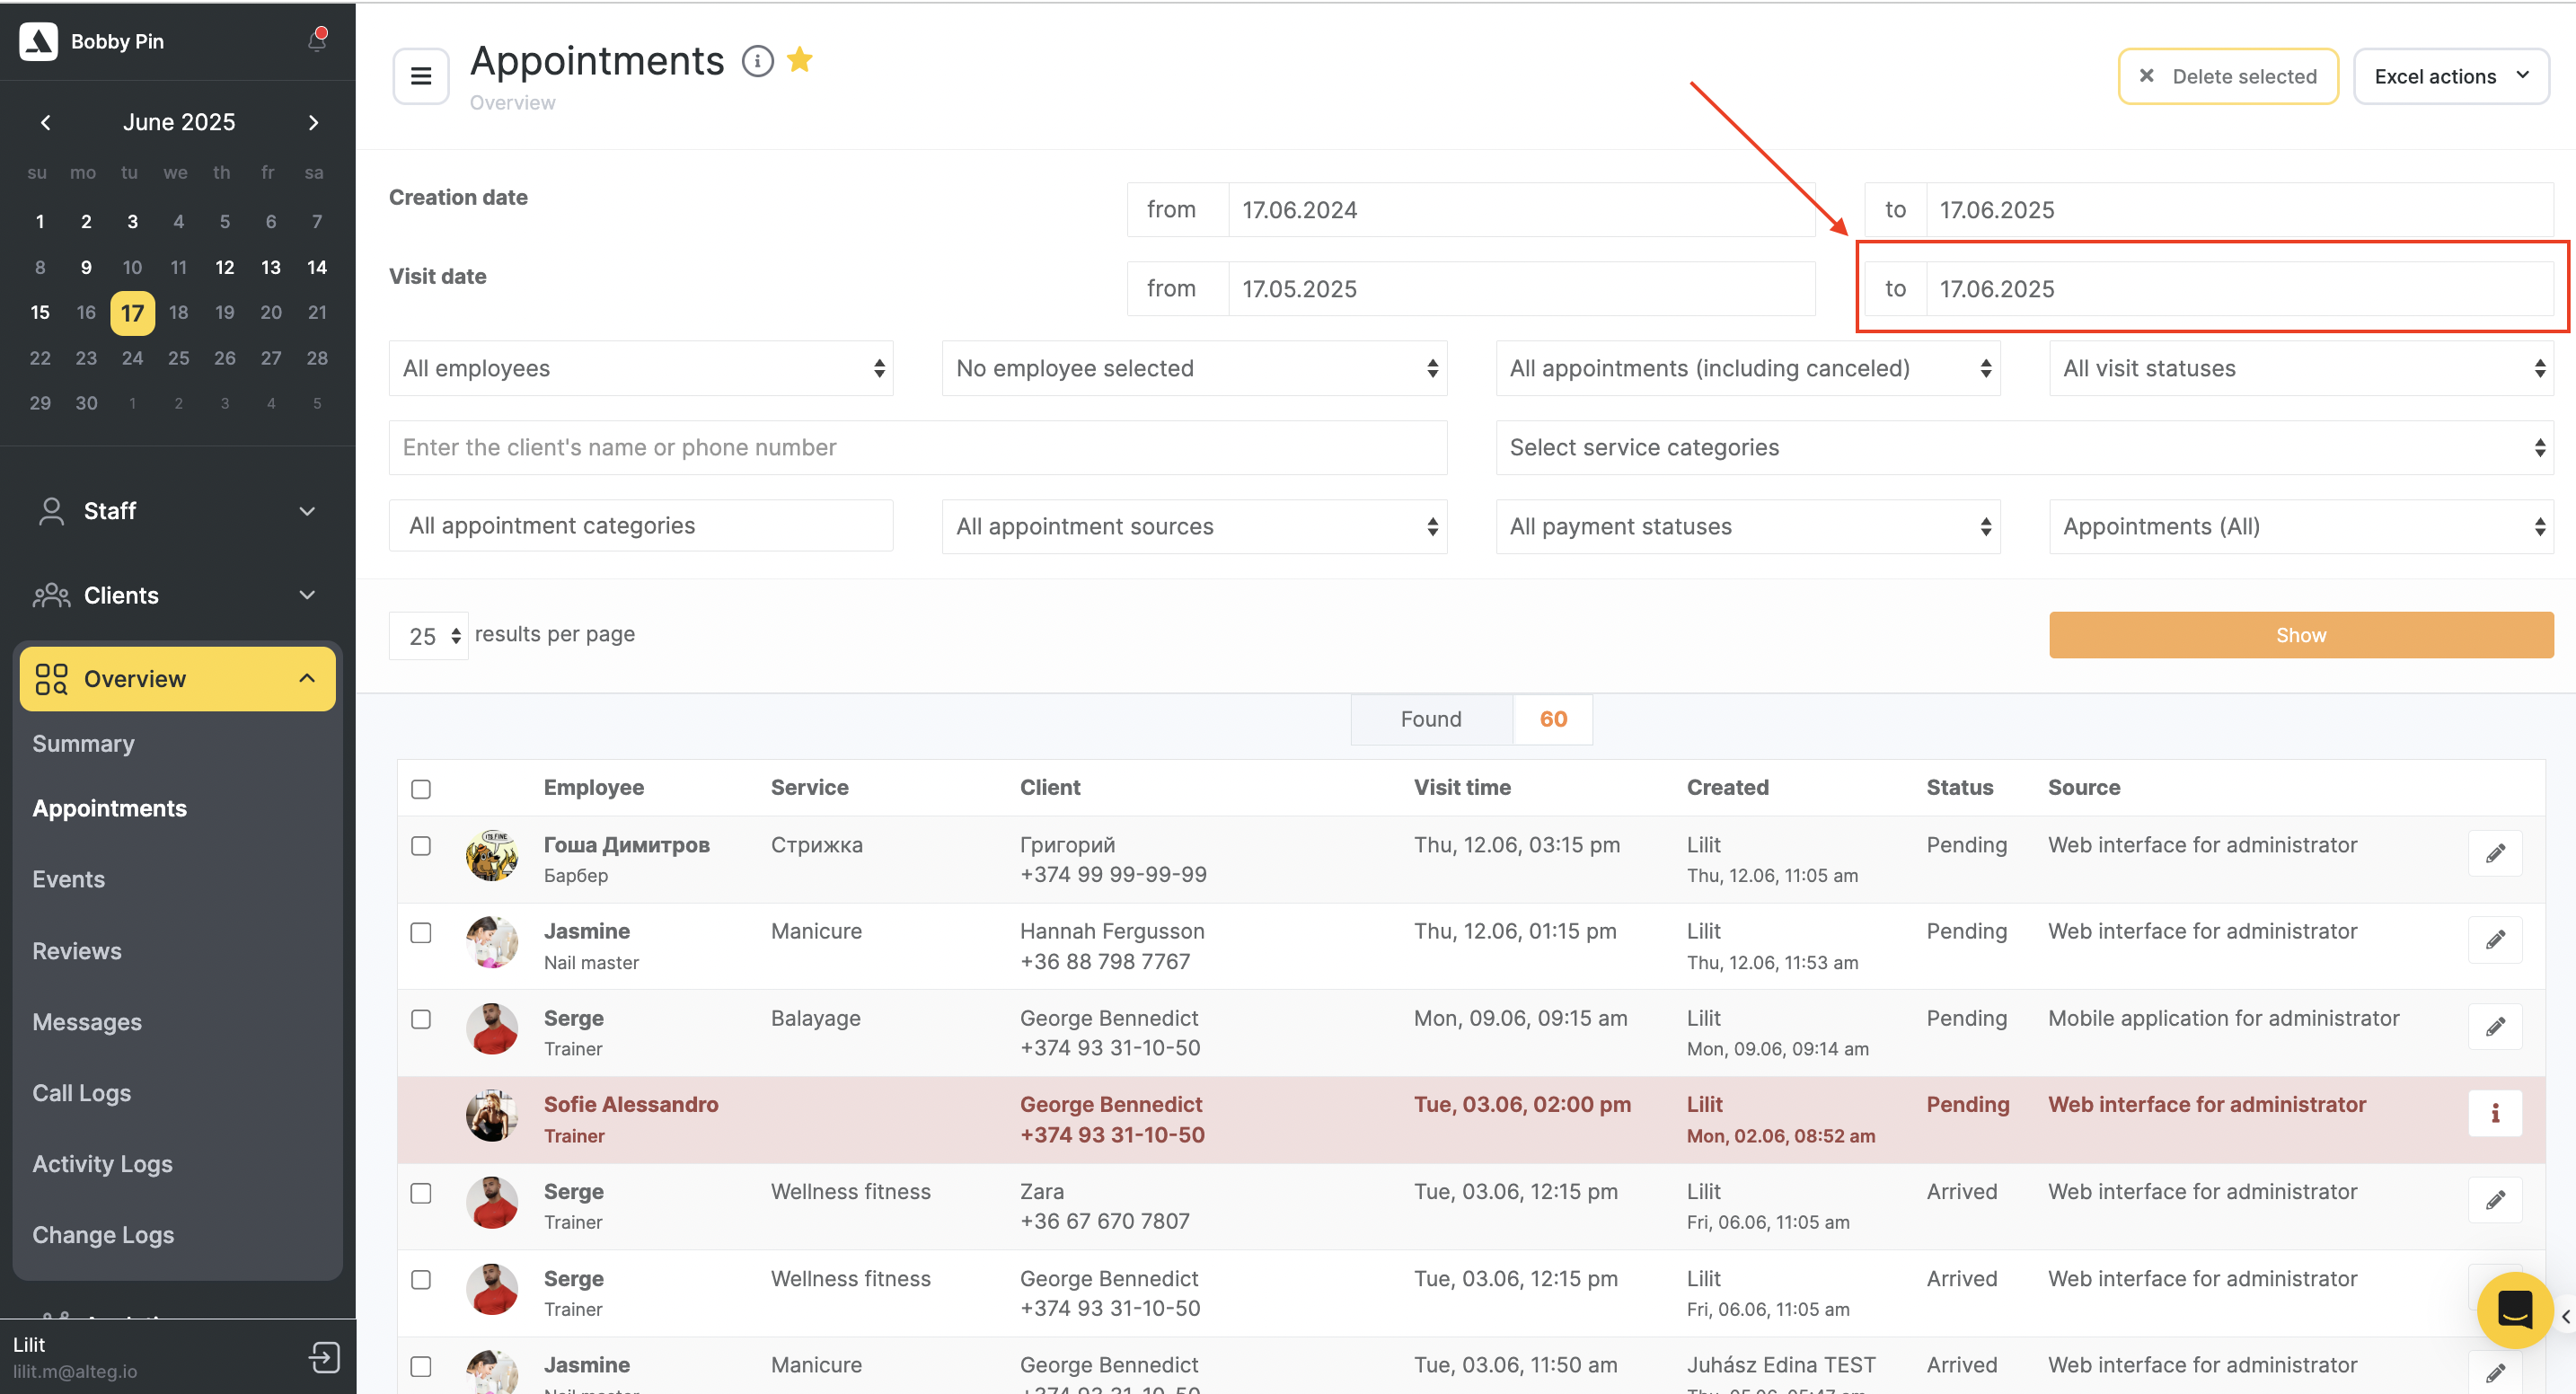
Task: Click Jasmine's avatar in Hannah Fergusson row
Action: tap(492, 942)
